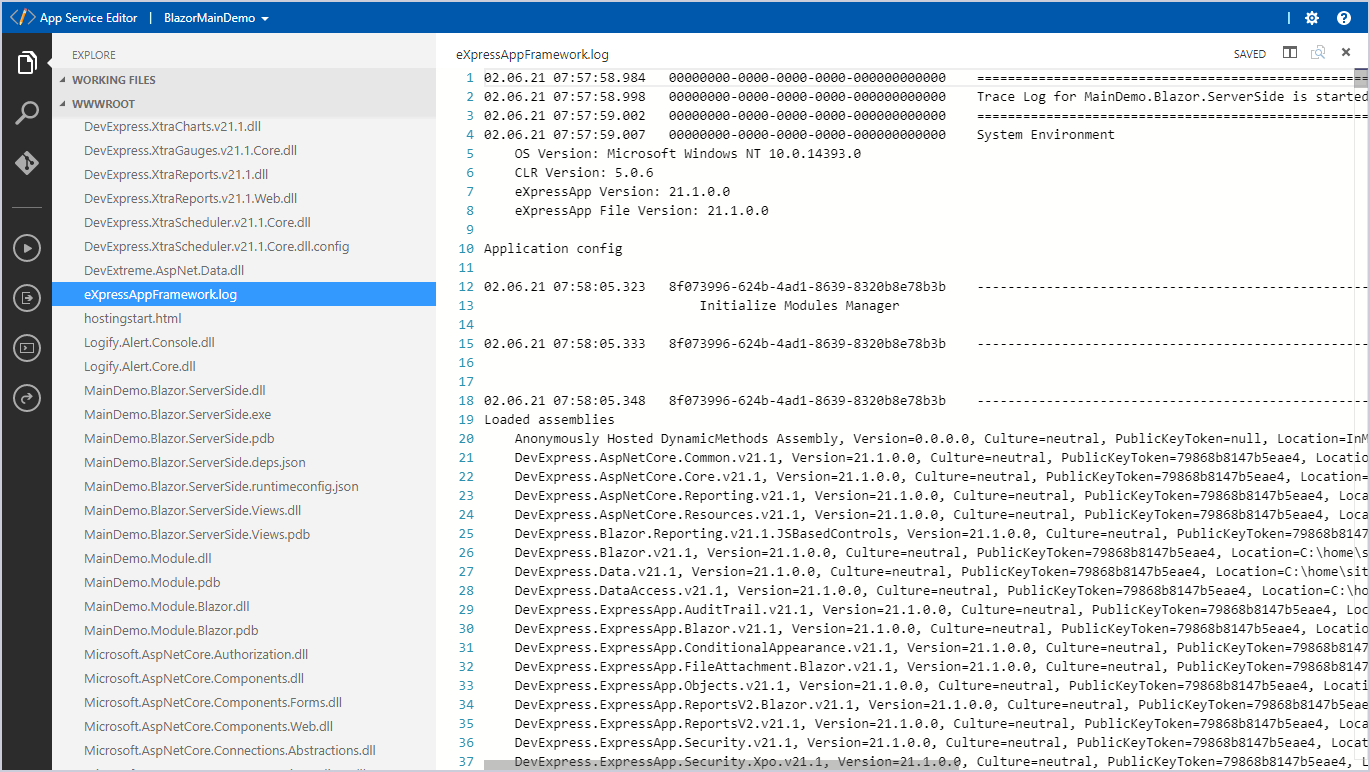Click the editor vertical scrollbar thumb
Image resolution: width=1370 pixels, height=772 pixels.
pyautogui.click(x=1361, y=79)
